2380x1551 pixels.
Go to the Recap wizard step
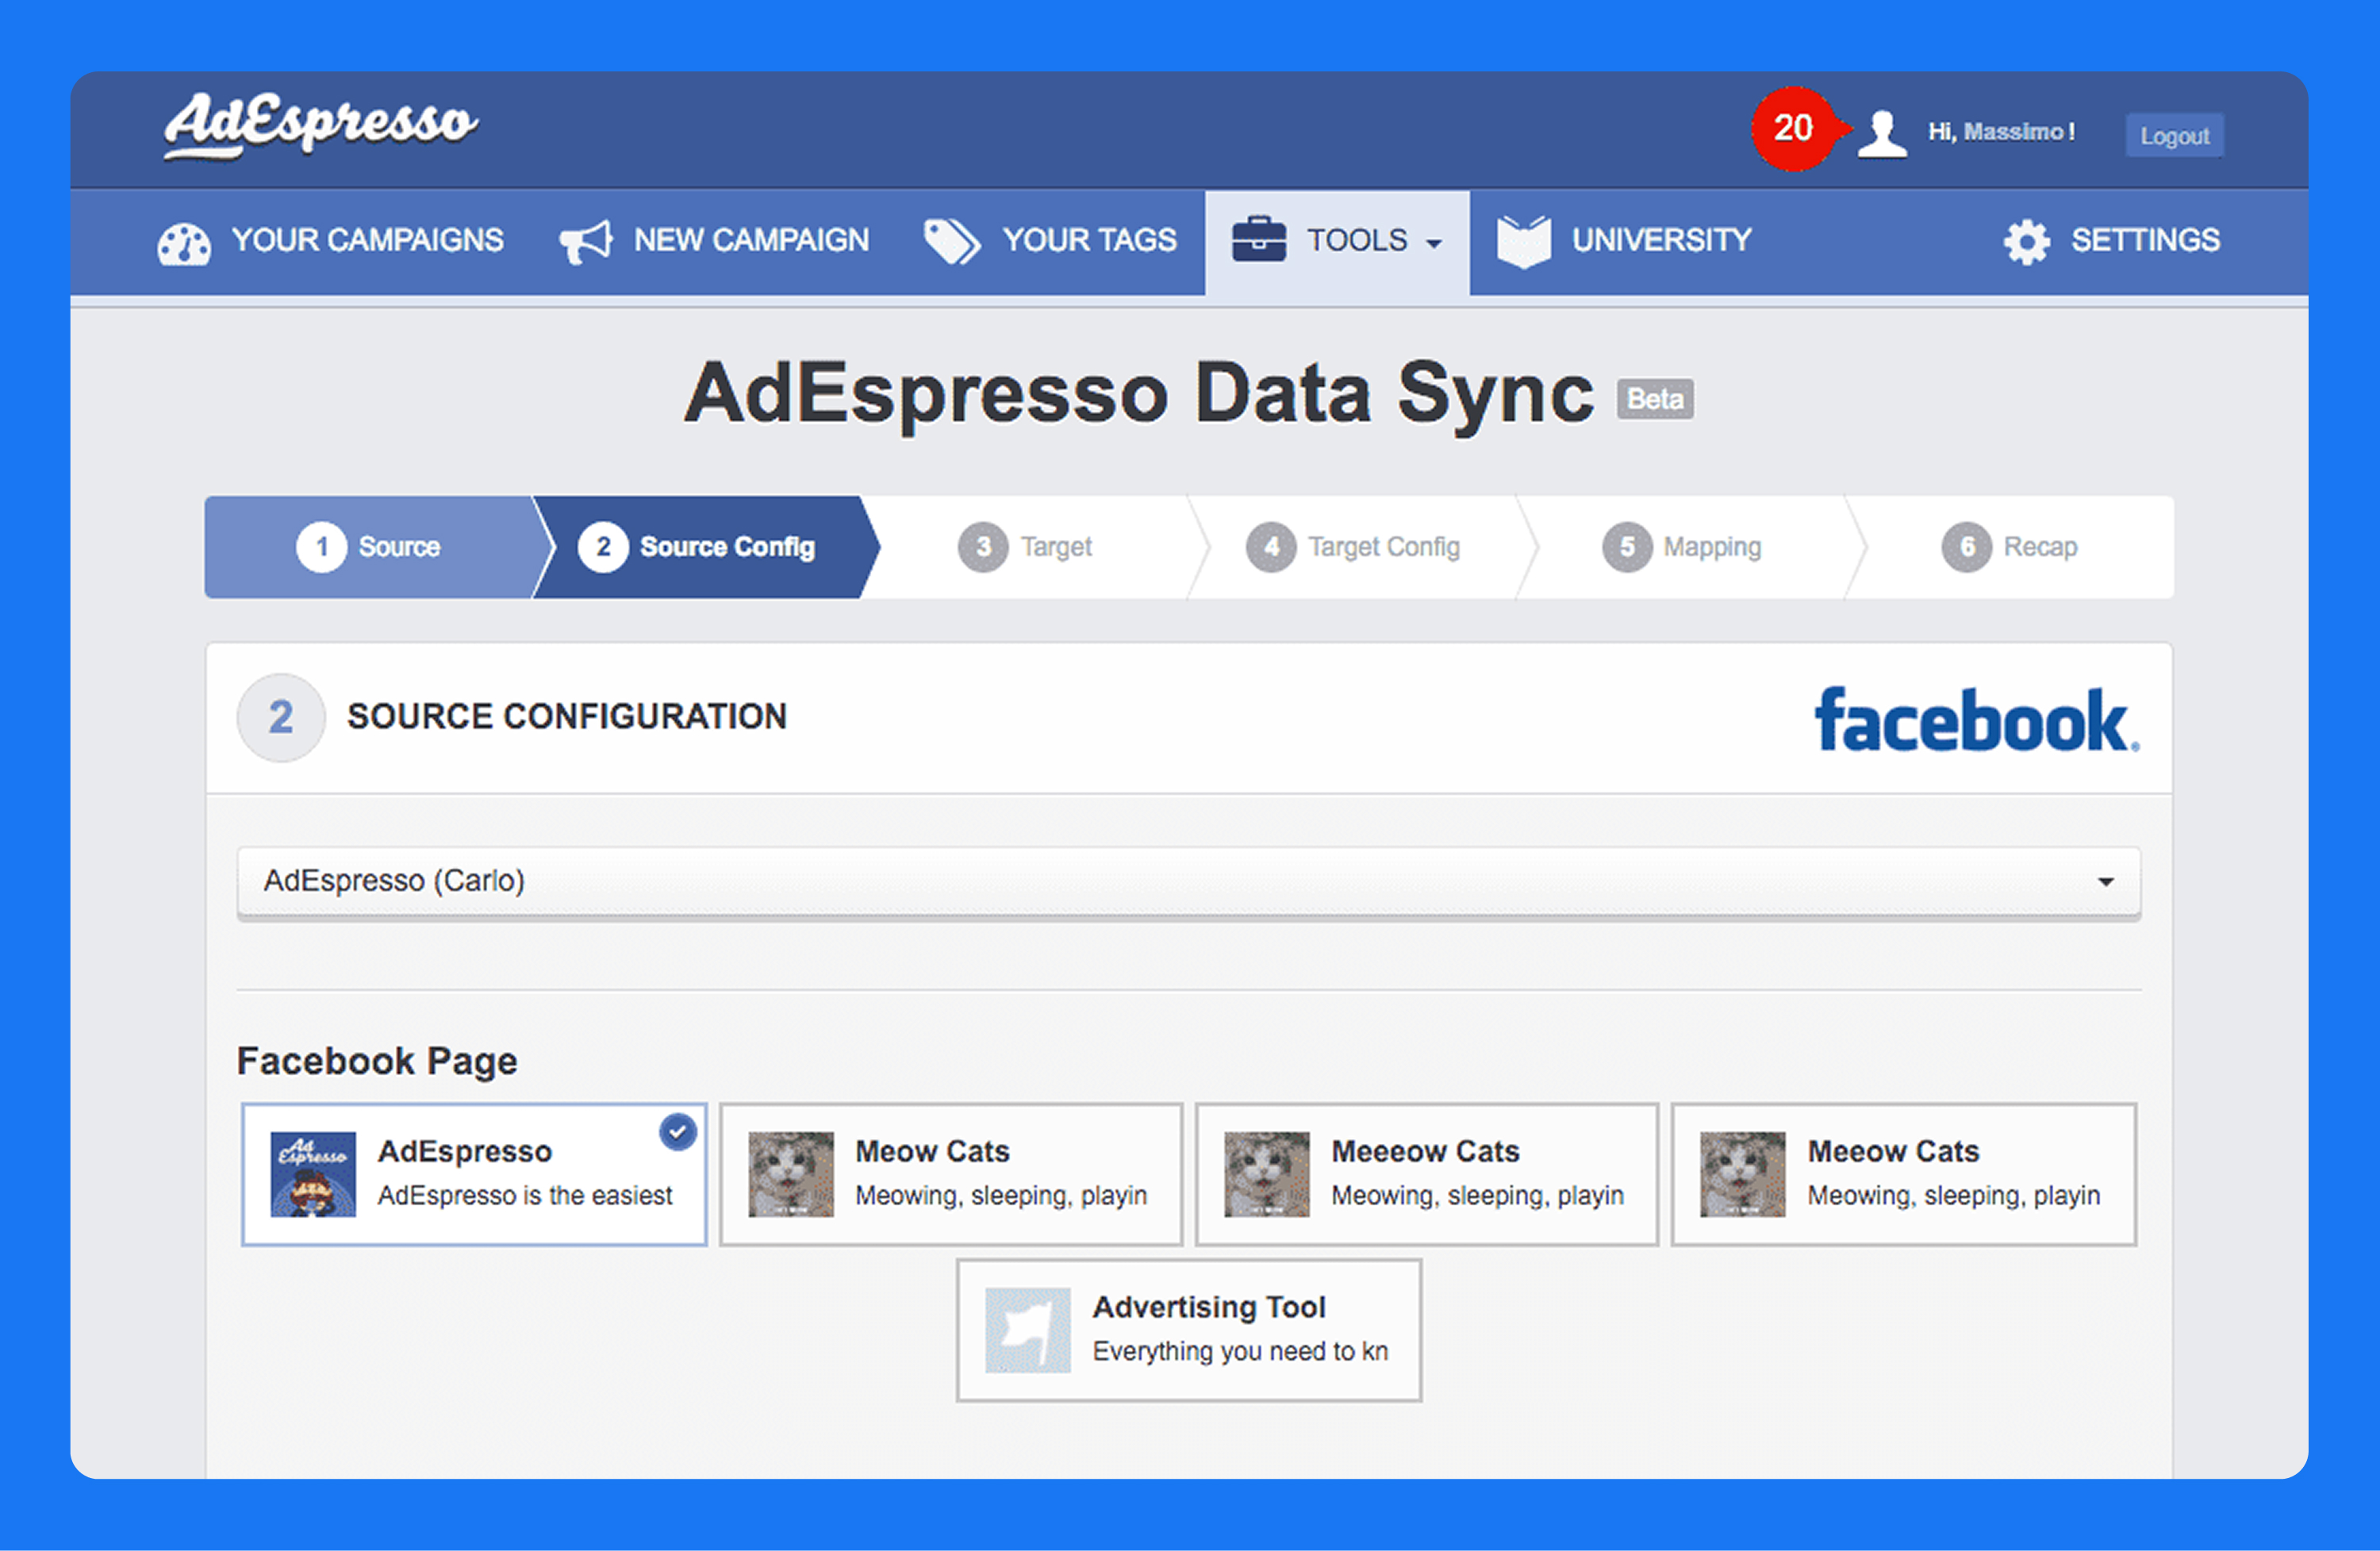2010,547
